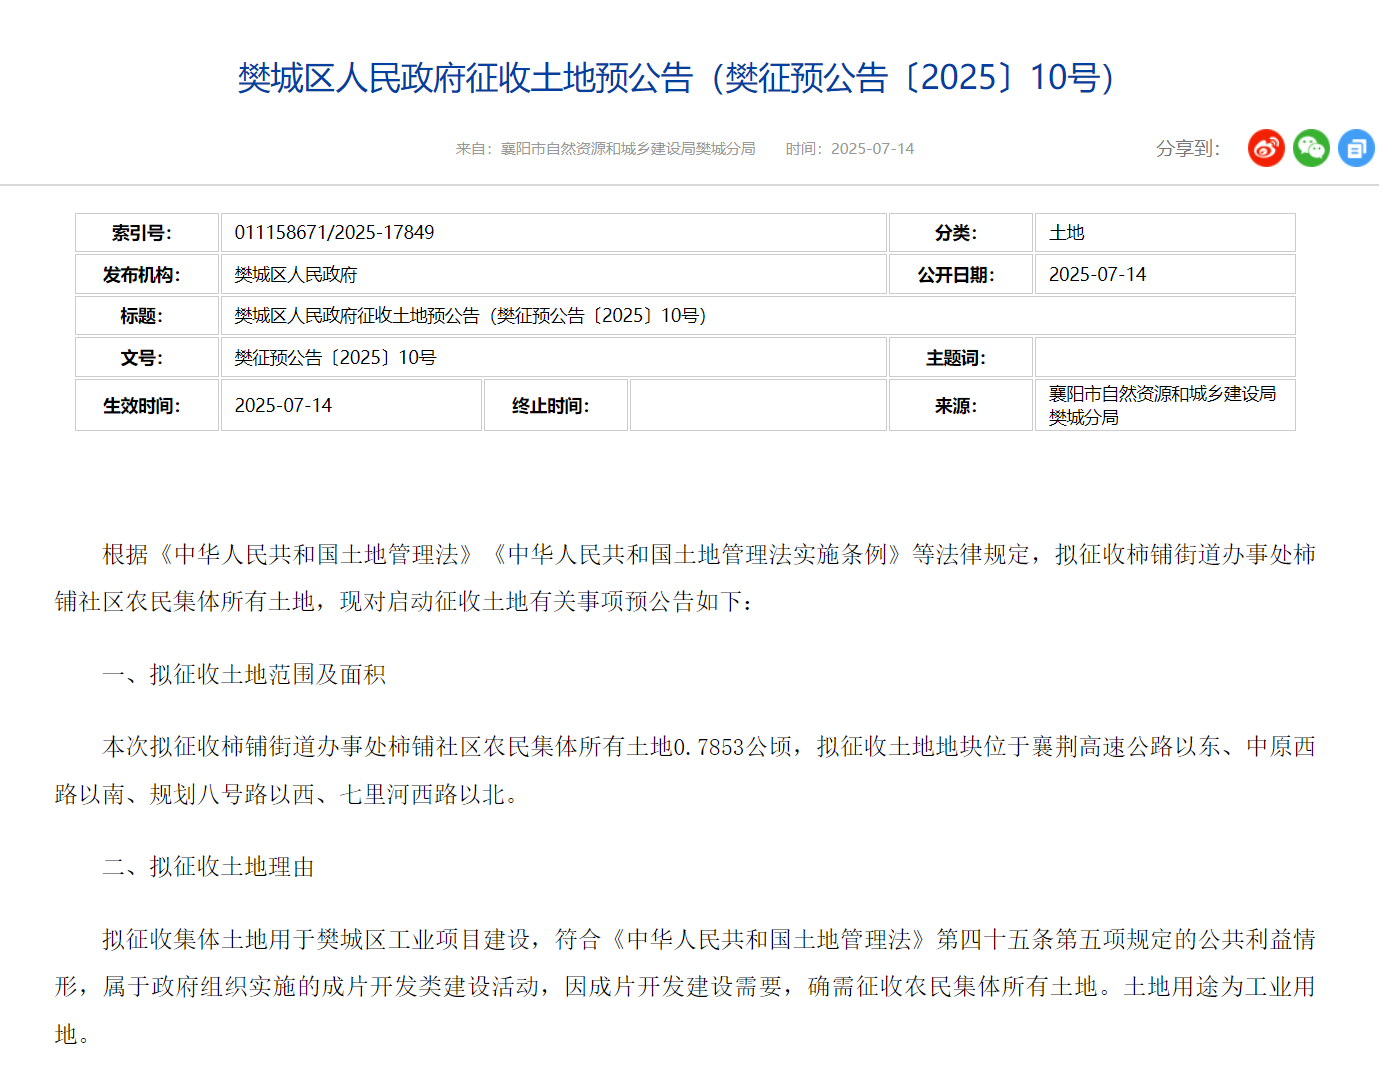Screen dimensions: 1396x1065
Task: Click the 公开日期 label cell
Action: coord(961,274)
